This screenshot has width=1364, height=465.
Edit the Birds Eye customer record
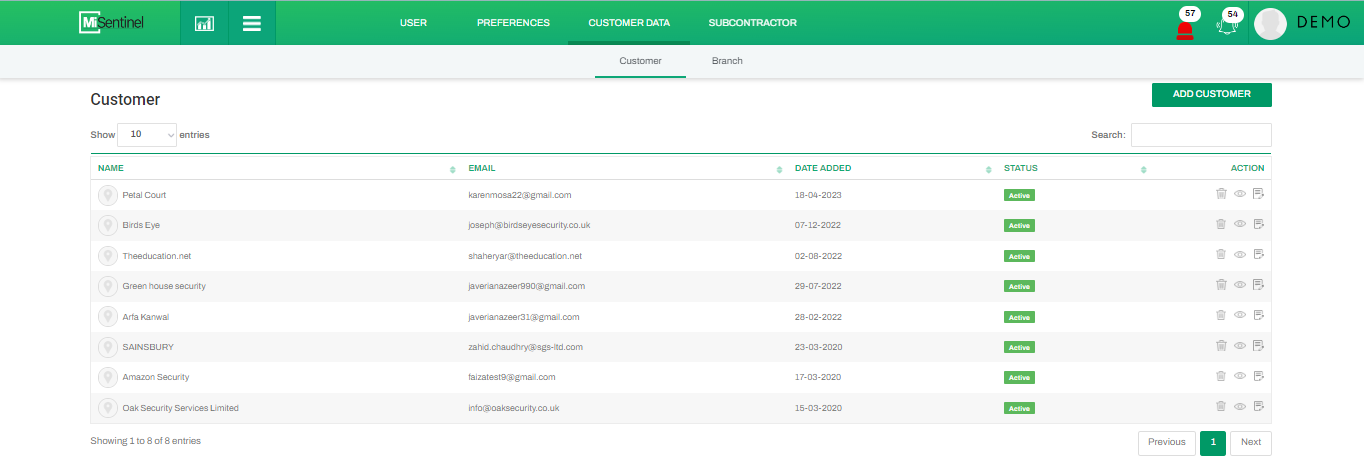coord(1259,225)
